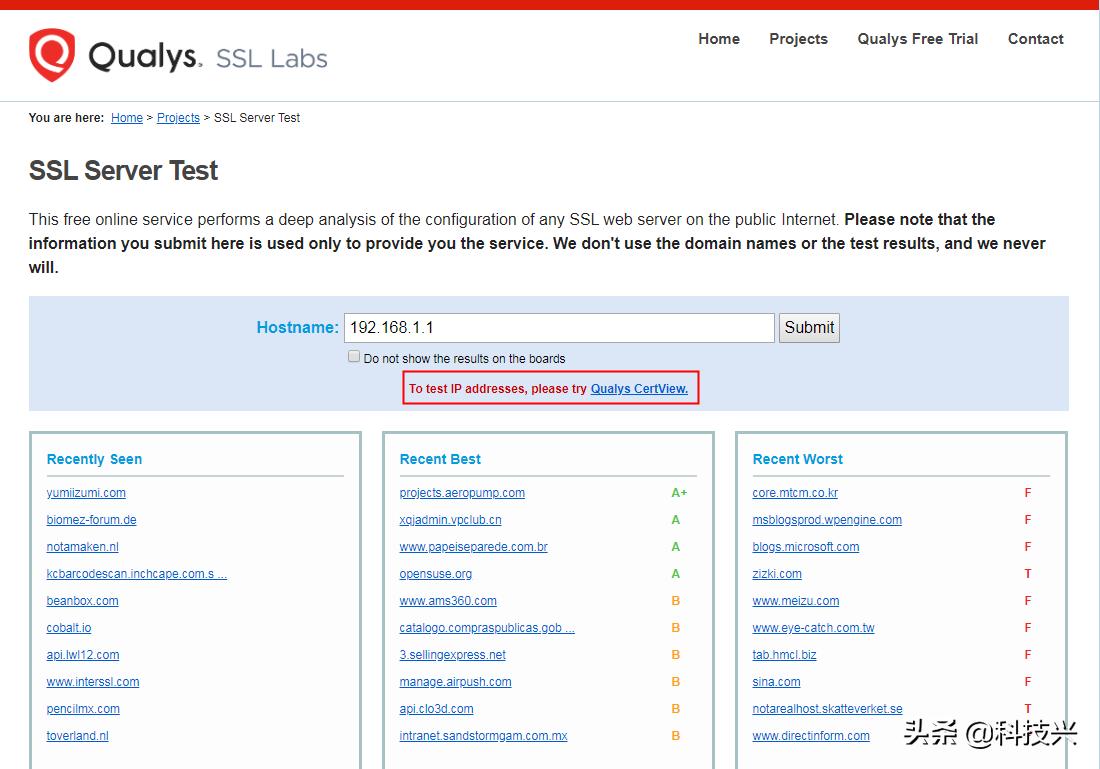Viewport: 1100px width, 769px height.
Task: Open blogs.microsoft.com in Recent Worst
Action: pos(805,547)
